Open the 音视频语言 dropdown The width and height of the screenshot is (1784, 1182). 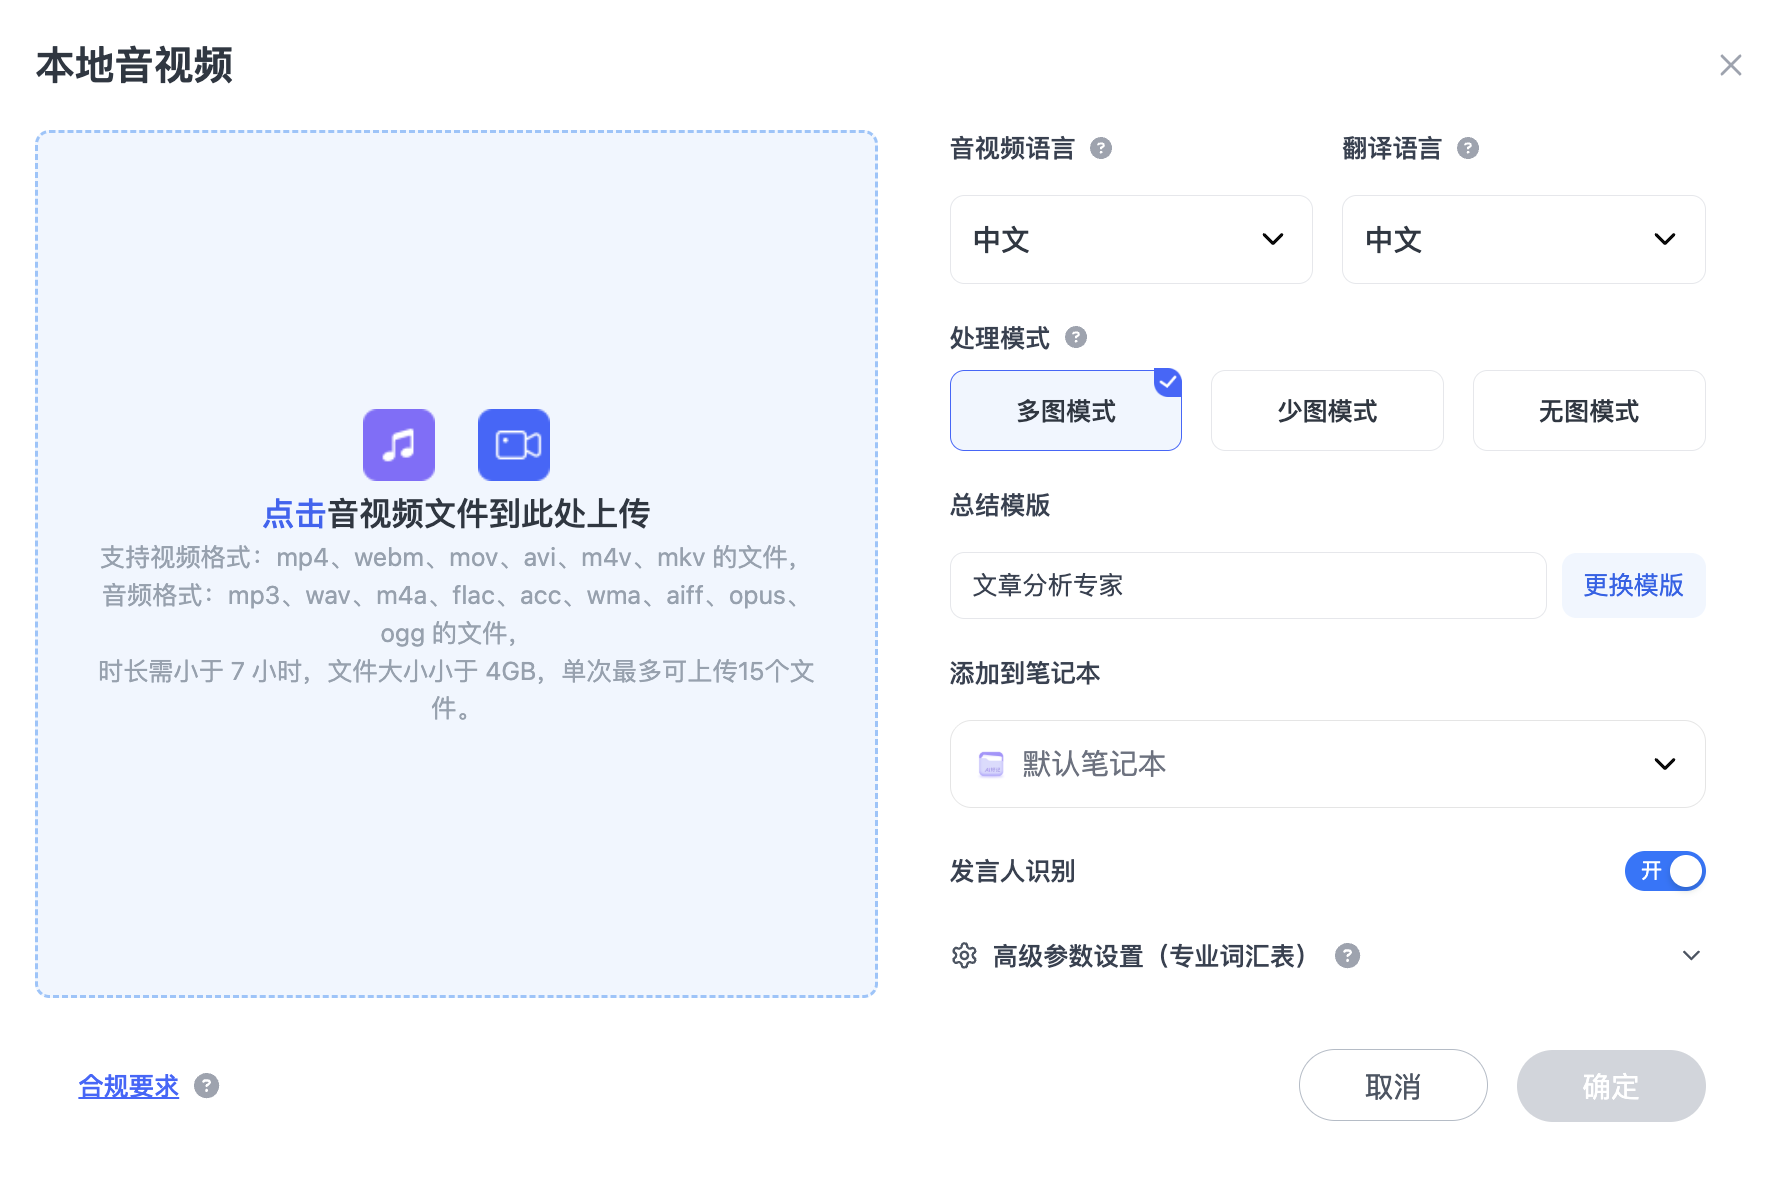[x=1131, y=240]
